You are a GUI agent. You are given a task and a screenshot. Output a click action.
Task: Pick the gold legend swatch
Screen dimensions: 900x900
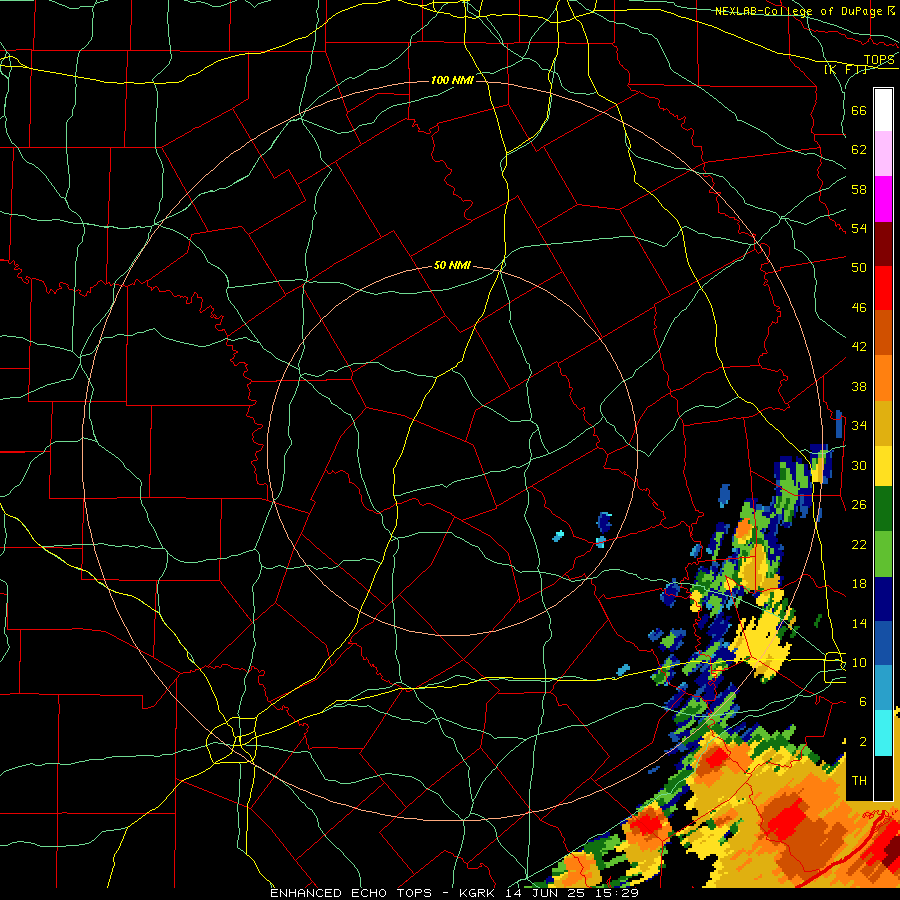click(883, 424)
